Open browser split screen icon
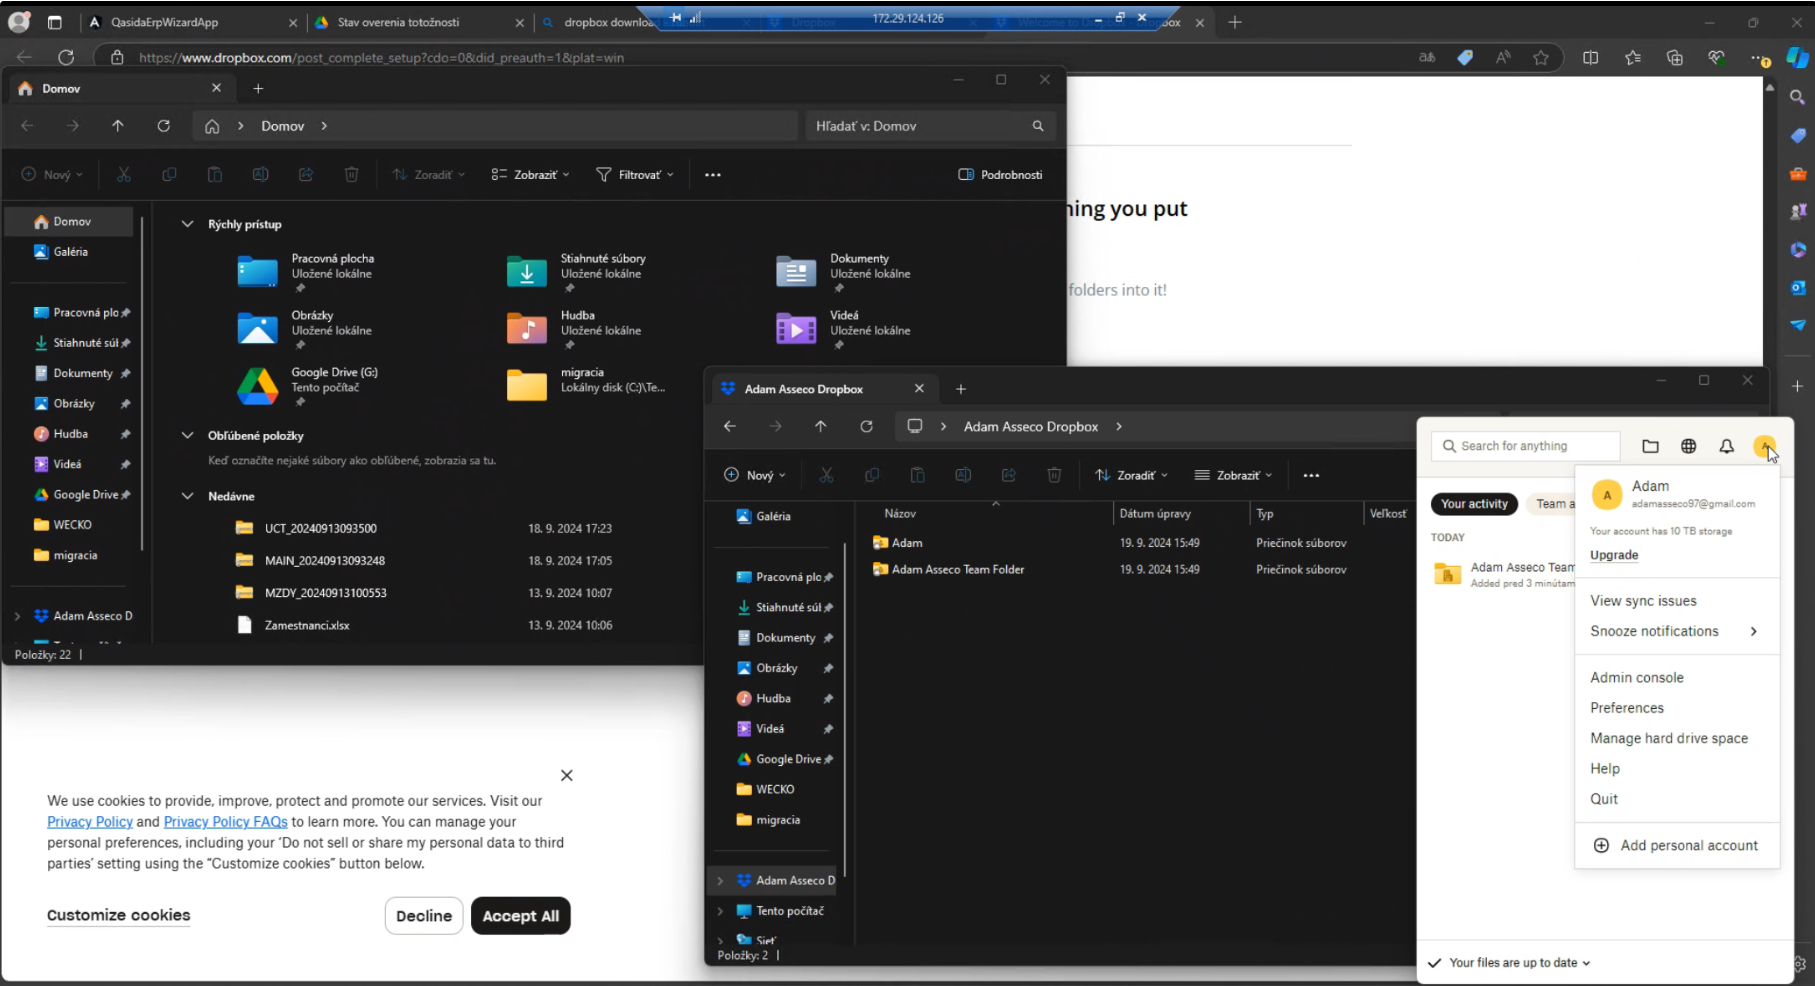Image resolution: width=1815 pixels, height=986 pixels. (1590, 58)
